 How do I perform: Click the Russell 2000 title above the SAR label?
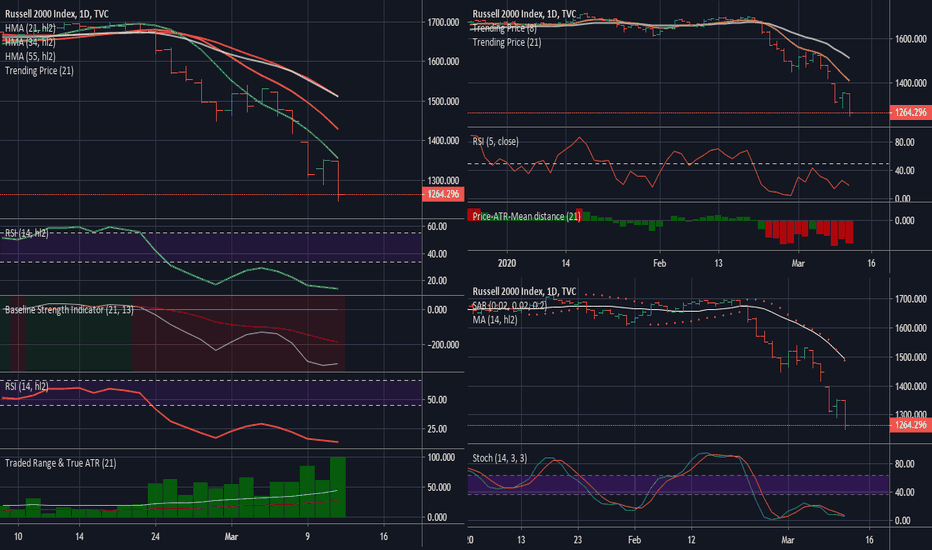click(x=524, y=291)
